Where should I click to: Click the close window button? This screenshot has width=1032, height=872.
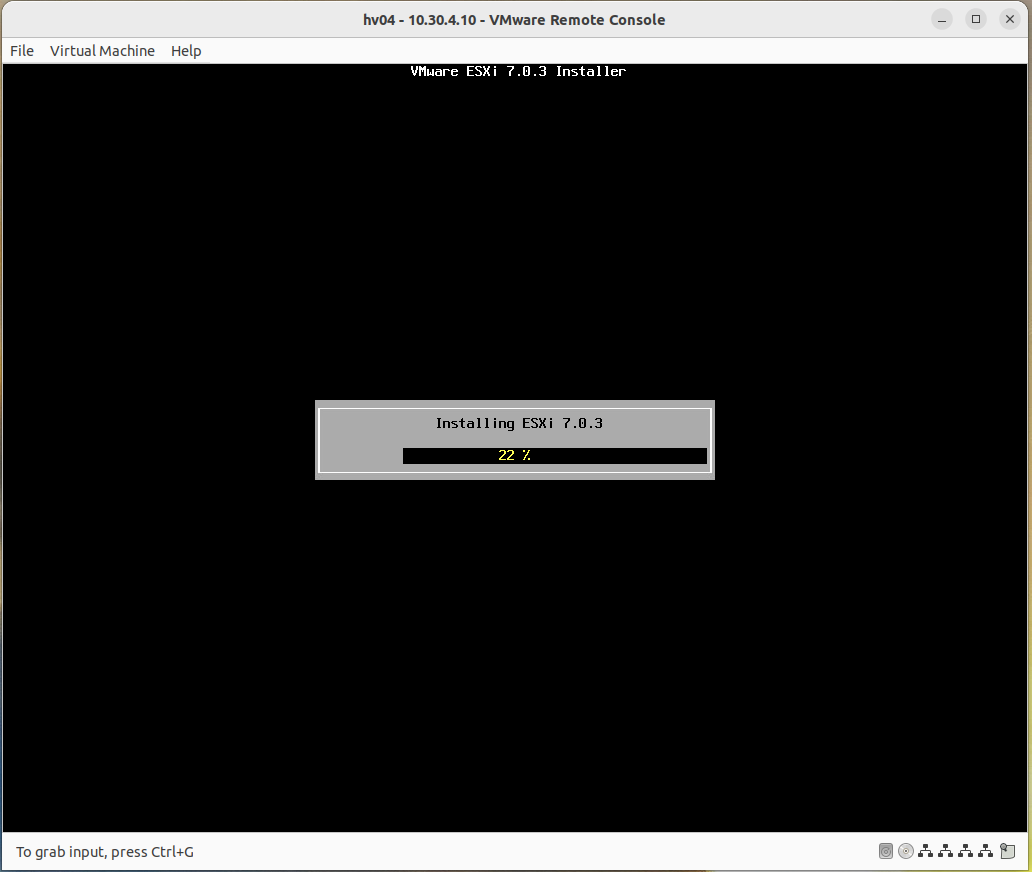1009,19
